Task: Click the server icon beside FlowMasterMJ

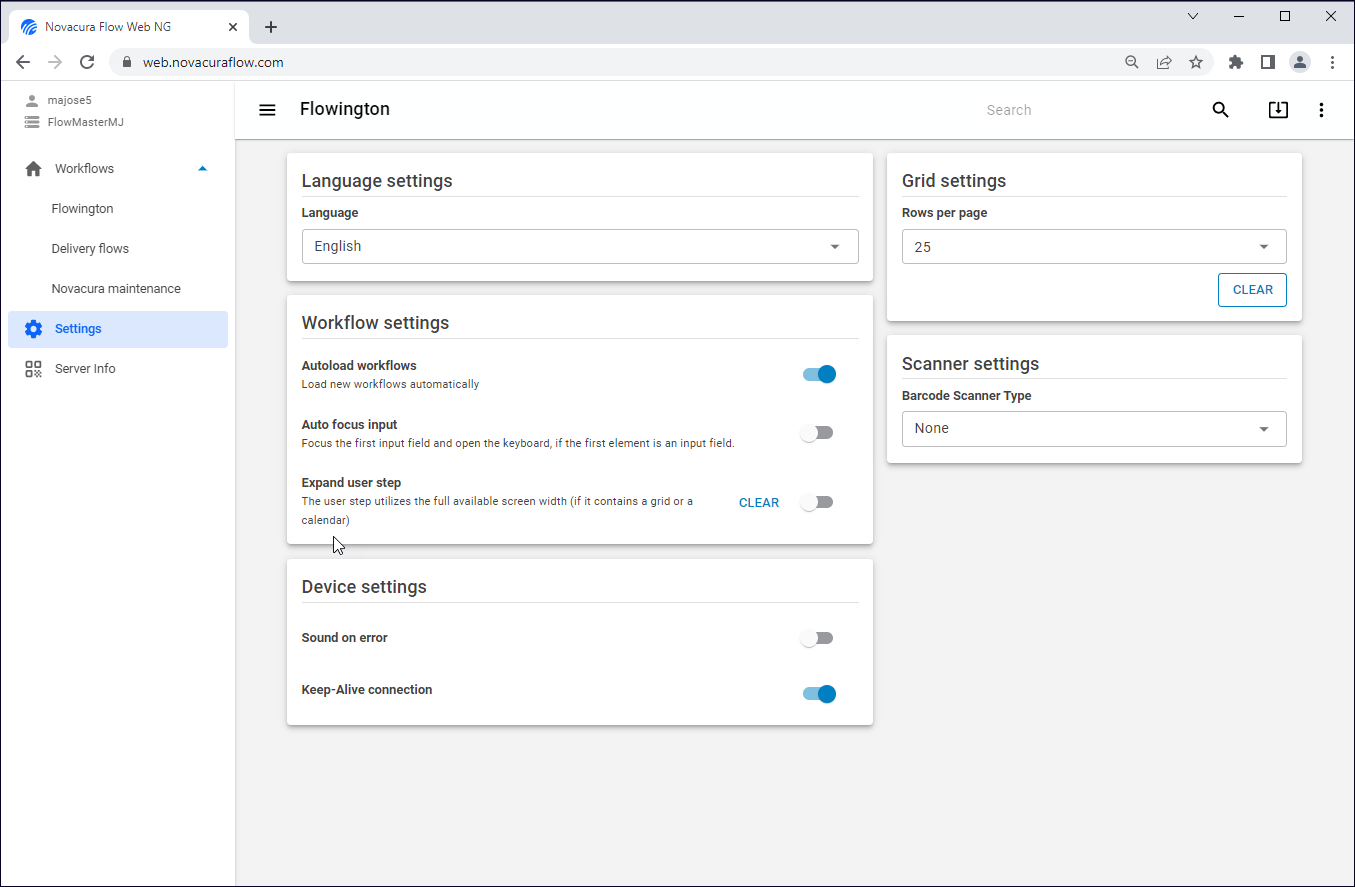Action: pyautogui.click(x=32, y=122)
